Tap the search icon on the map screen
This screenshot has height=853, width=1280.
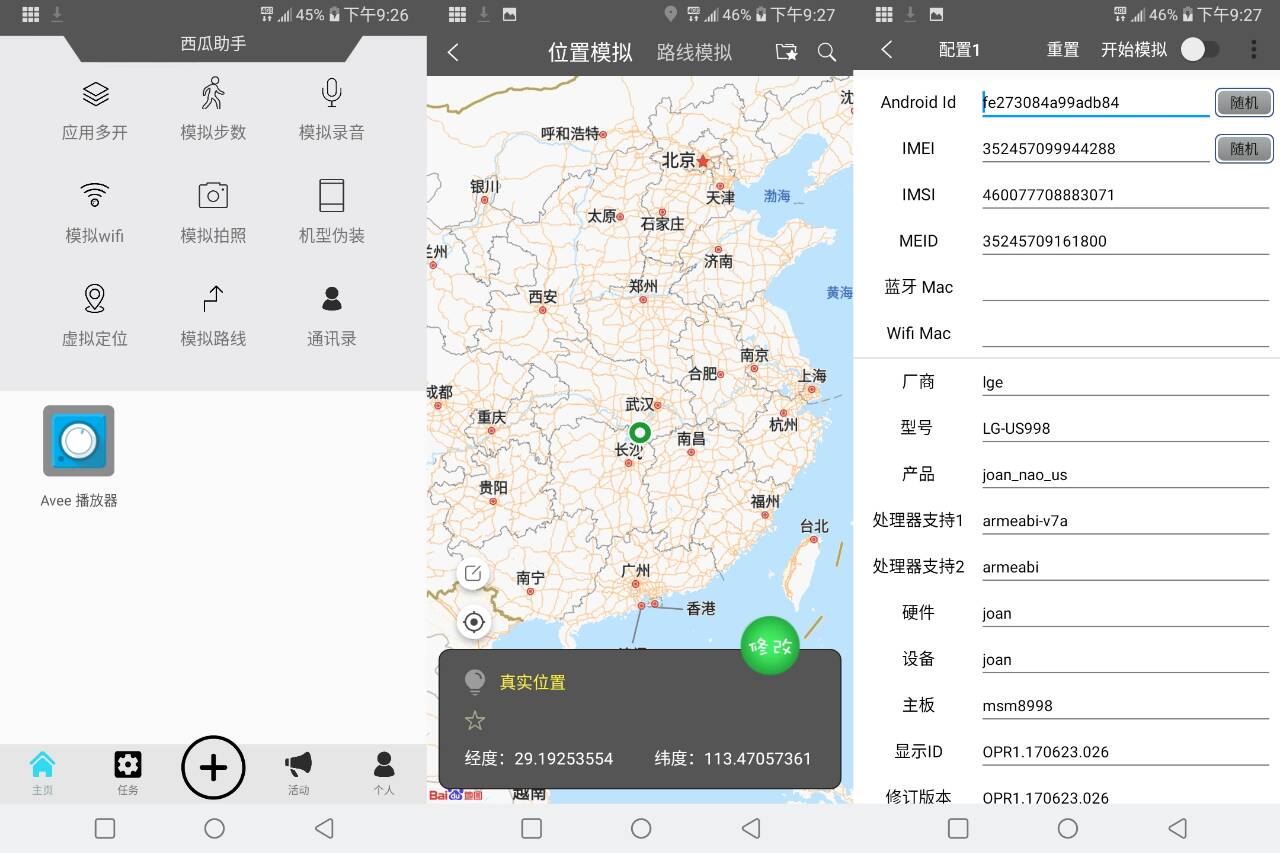pyautogui.click(x=827, y=52)
